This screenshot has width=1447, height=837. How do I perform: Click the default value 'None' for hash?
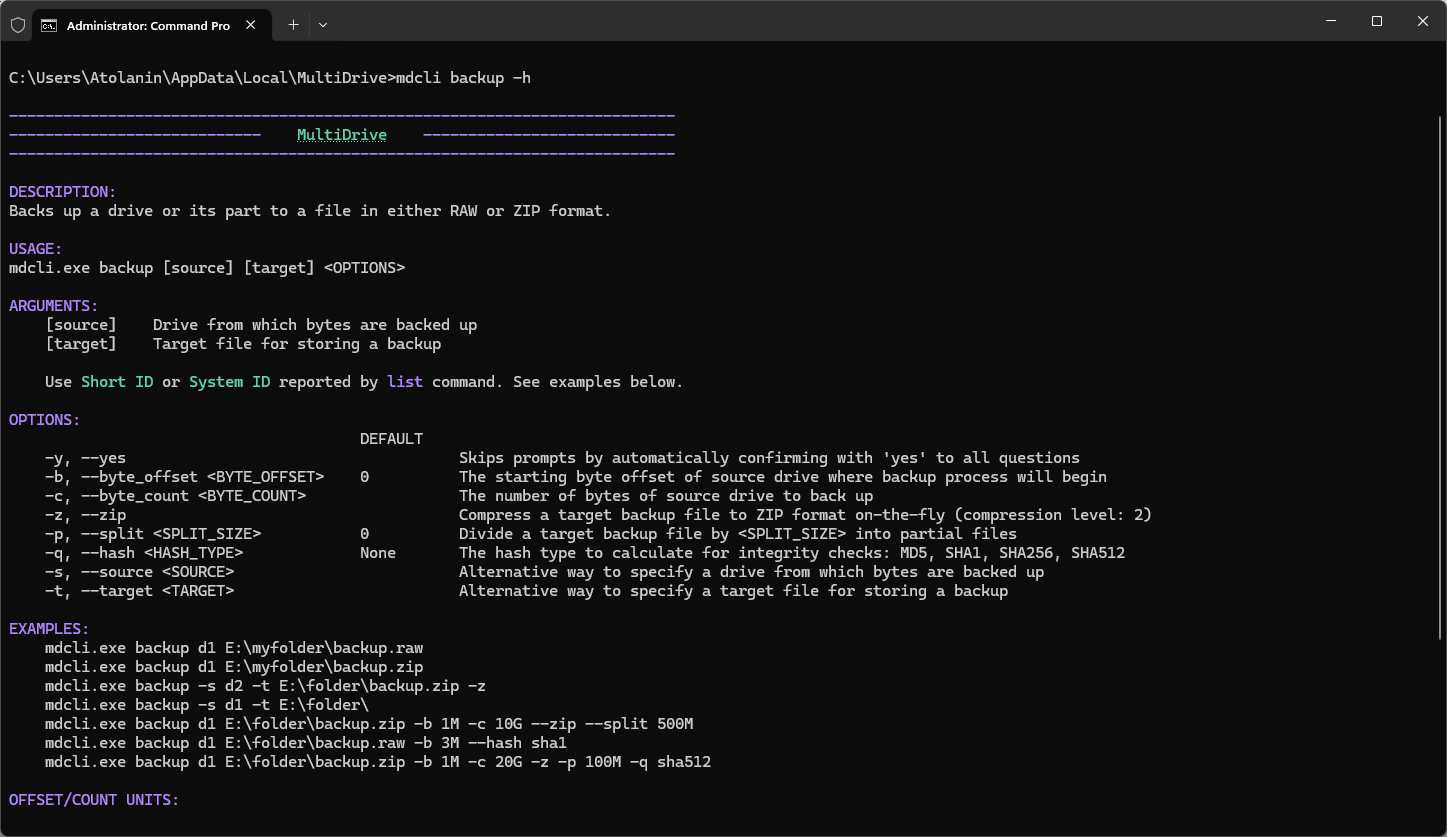(378, 553)
